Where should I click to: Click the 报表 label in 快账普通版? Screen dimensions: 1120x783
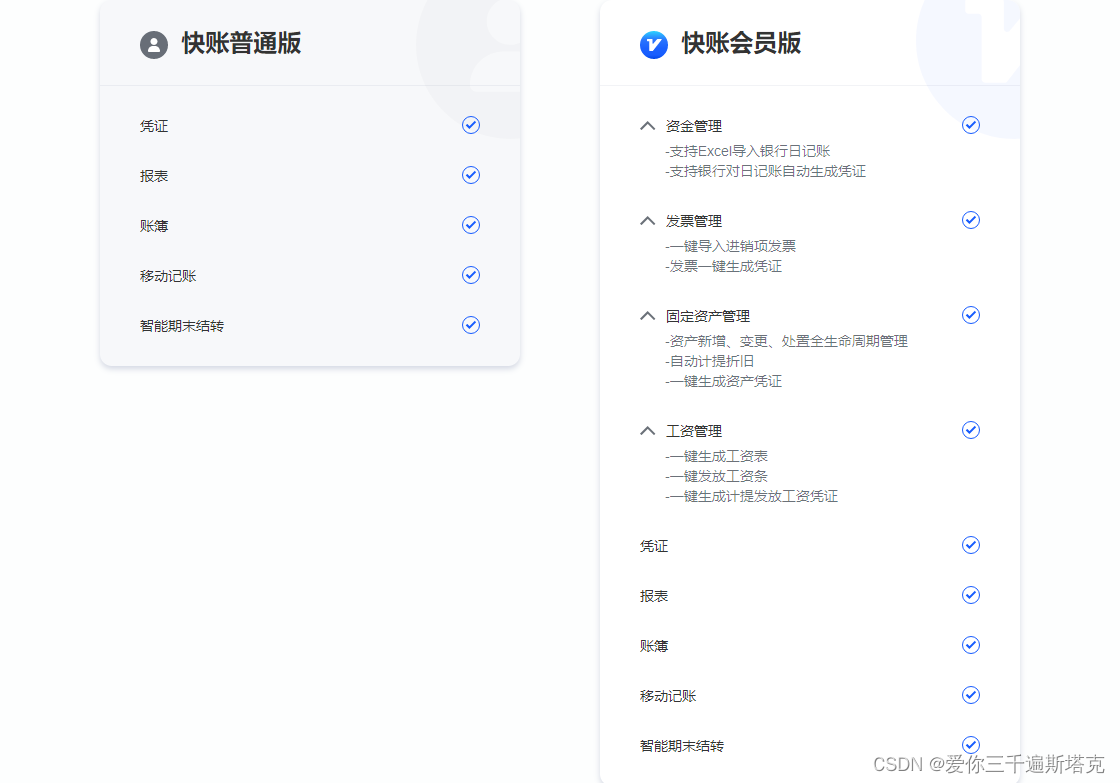click(154, 176)
